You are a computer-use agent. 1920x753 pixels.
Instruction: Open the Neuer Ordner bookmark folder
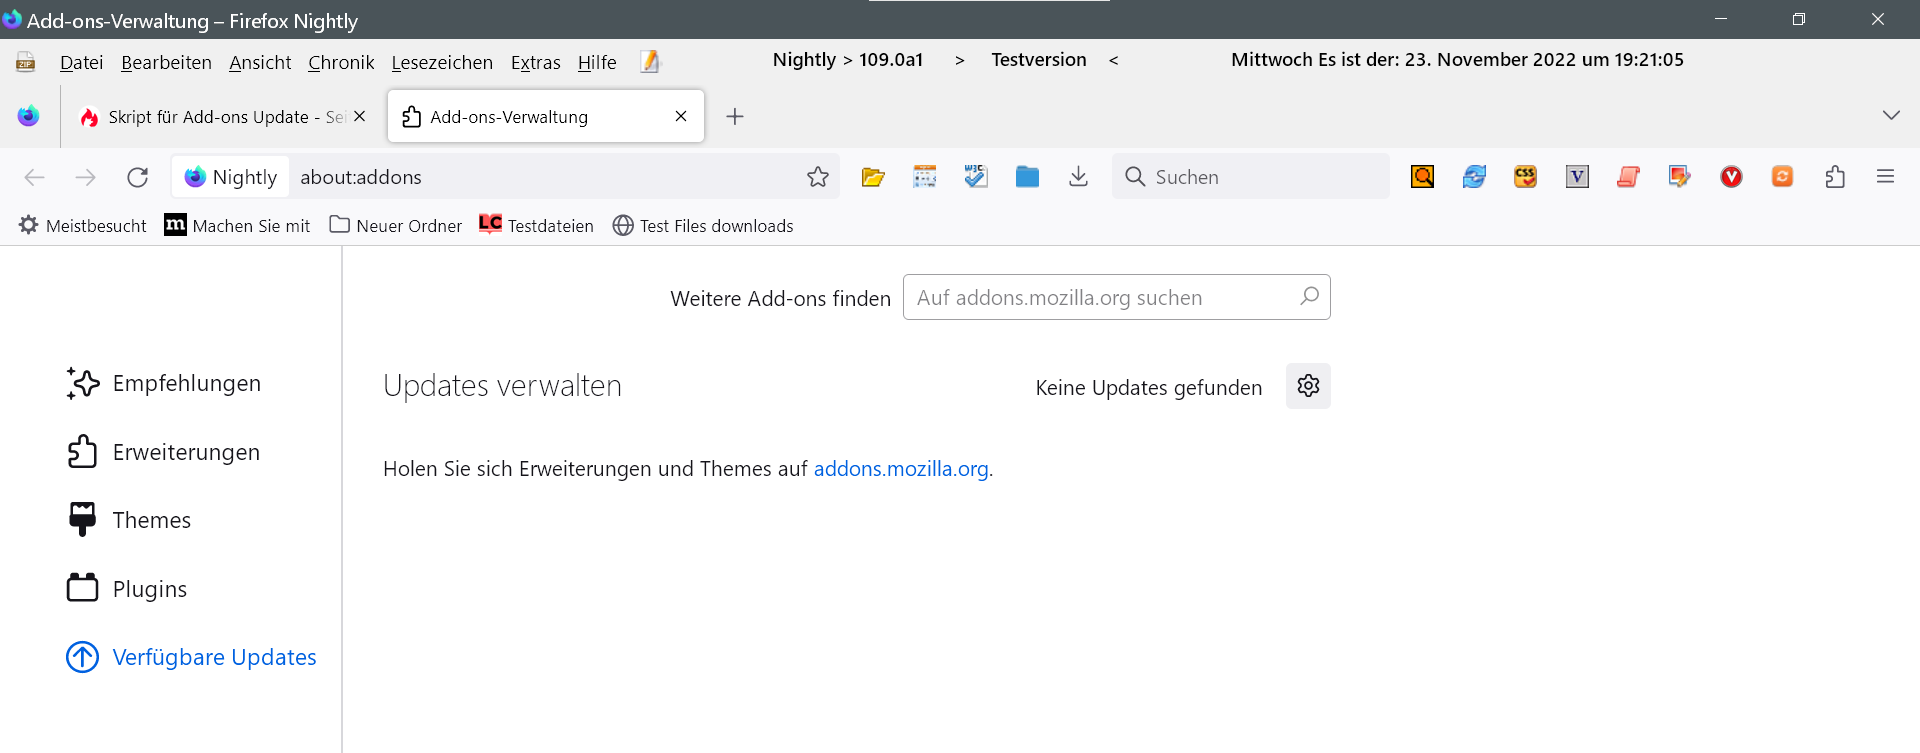pyautogui.click(x=396, y=226)
